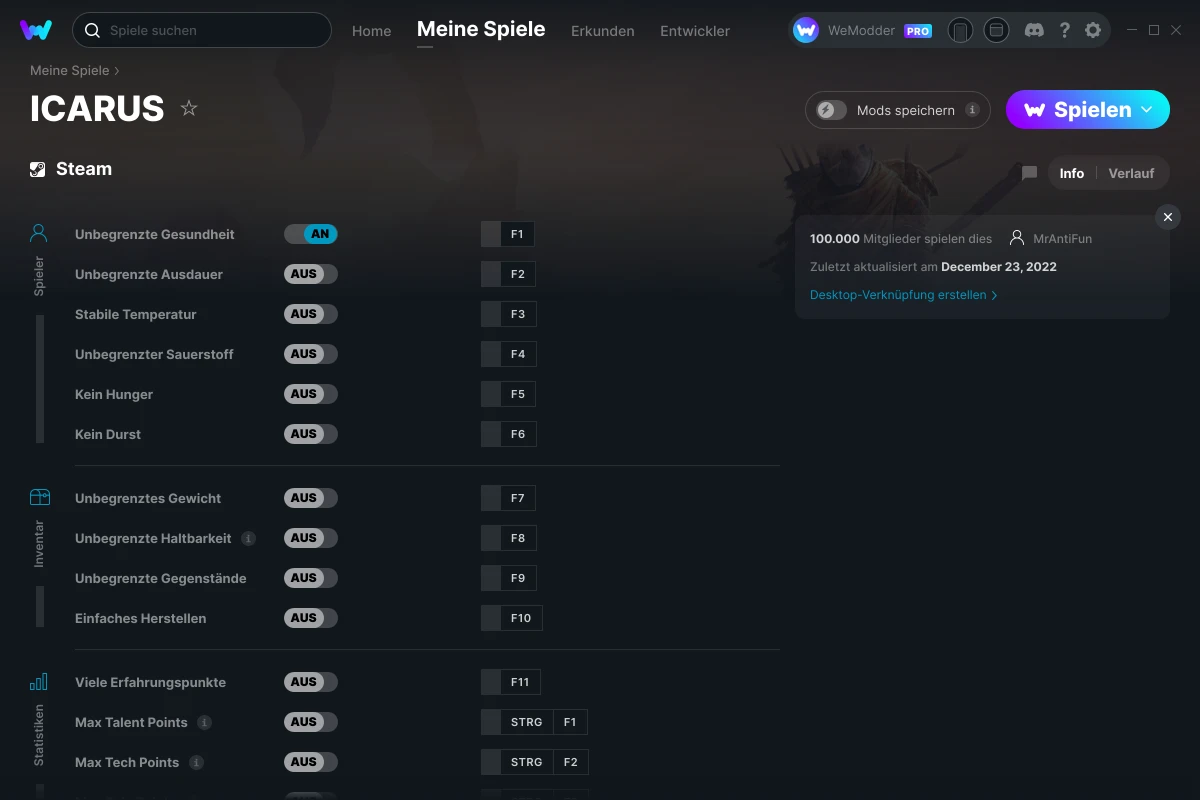Viewport: 1200px width, 800px height.
Task: Click the round window icon beside phone icon
Action: 996,30
